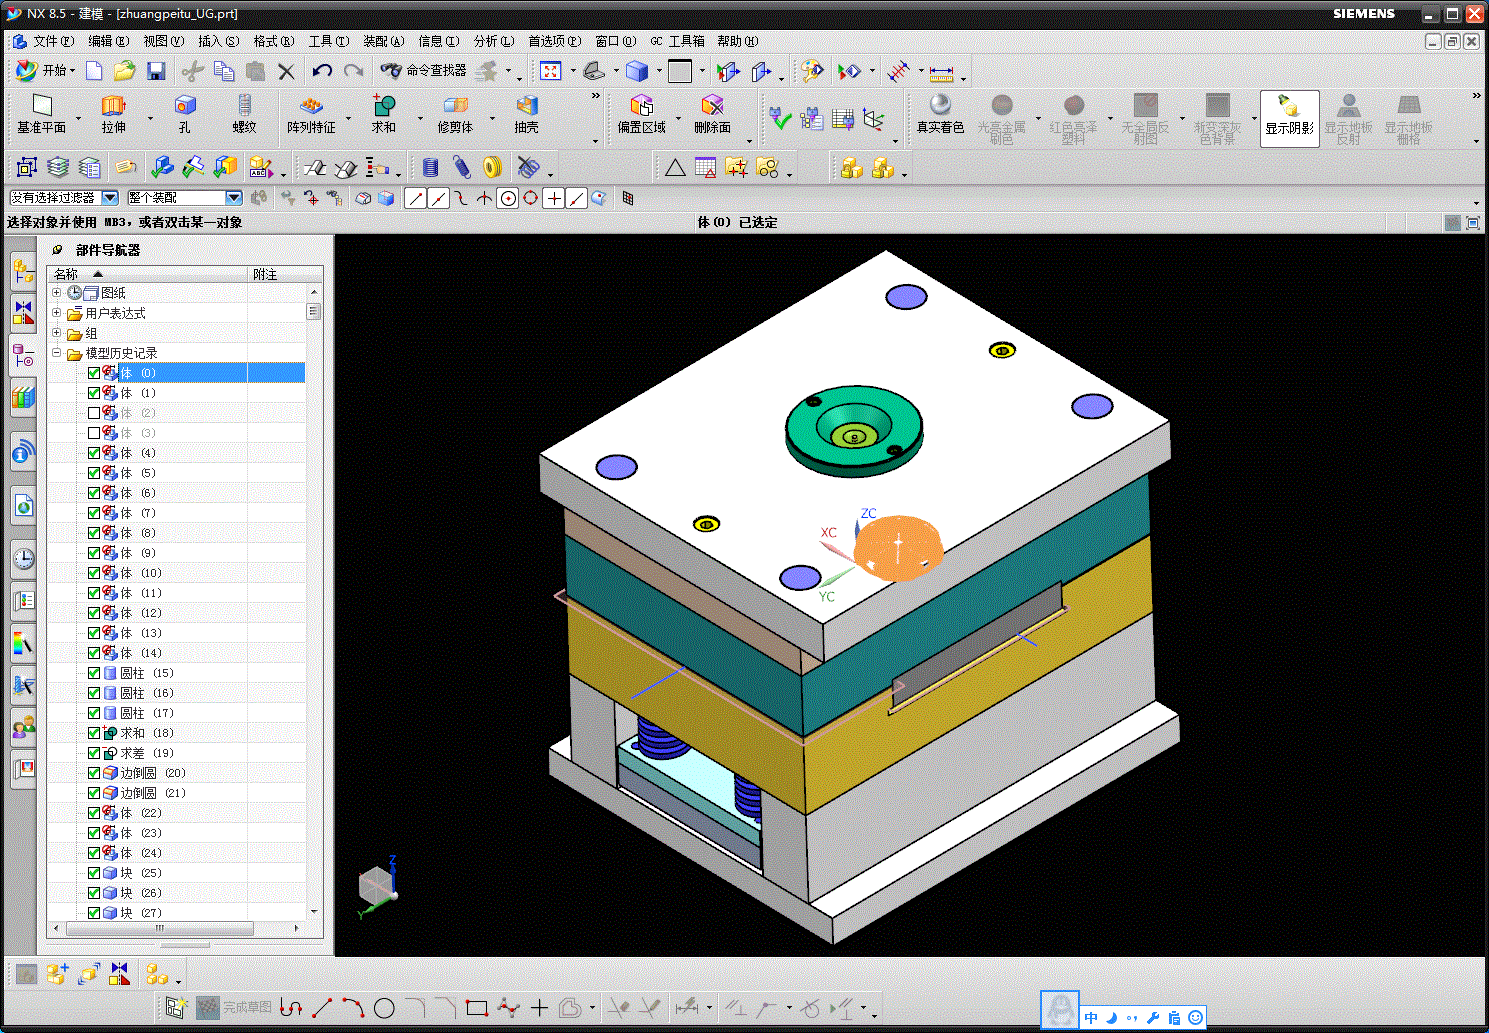Expand the 用户表达式 tree node
The height and width of the screenshot is (1033, 1489).
pos(57,313)
